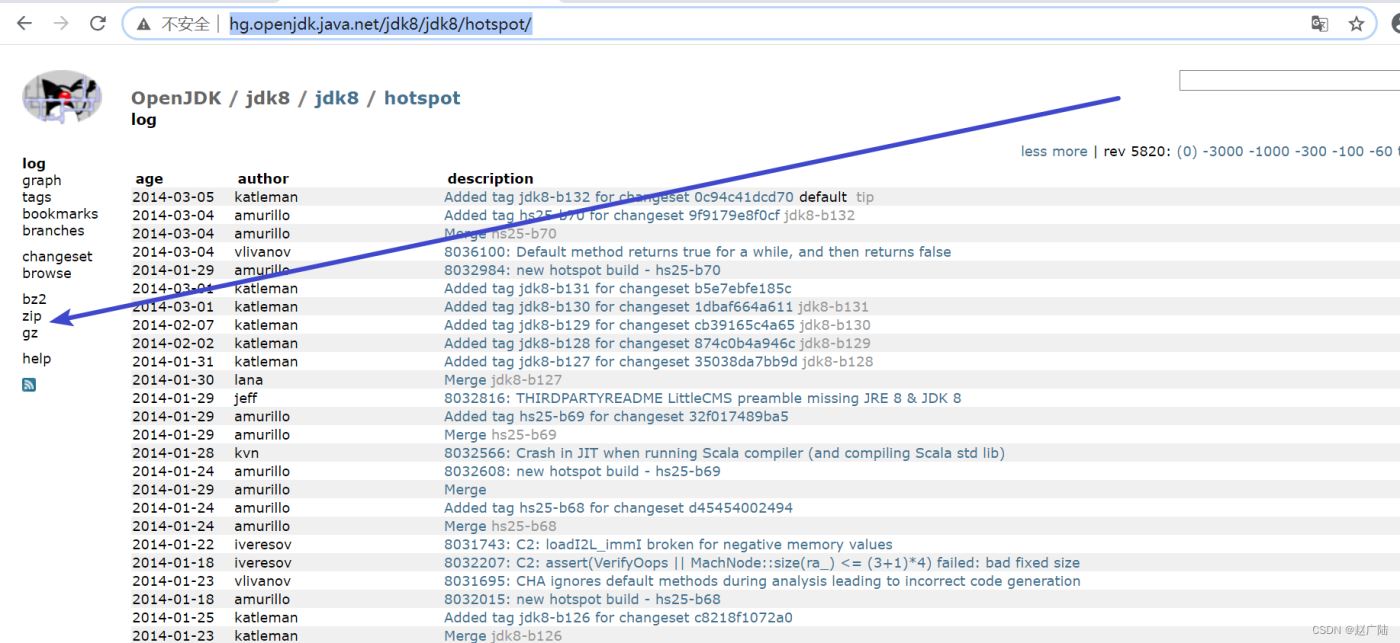Open the changeset sidebar link
Viewport: 1400px width, 643px height.
click(x=57, y=256)
